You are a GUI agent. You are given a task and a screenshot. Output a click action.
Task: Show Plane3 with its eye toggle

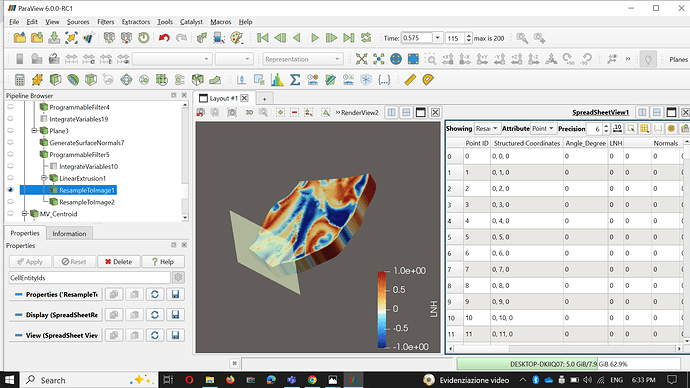pyautogui.click(x=11, y=131)
